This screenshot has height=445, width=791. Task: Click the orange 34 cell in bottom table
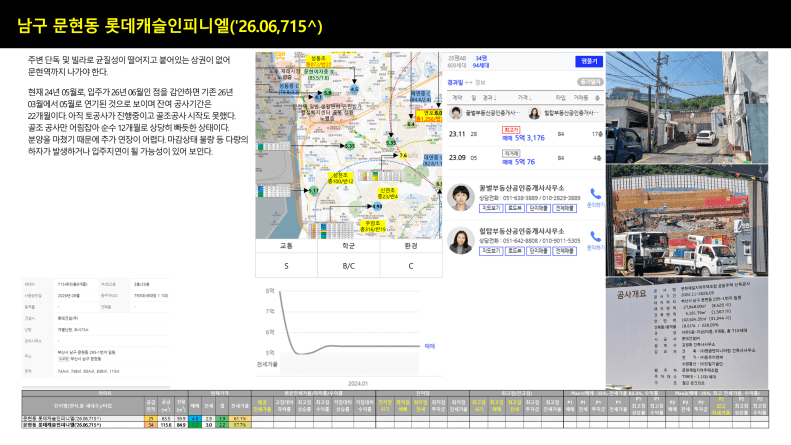(x=150, y=425)
